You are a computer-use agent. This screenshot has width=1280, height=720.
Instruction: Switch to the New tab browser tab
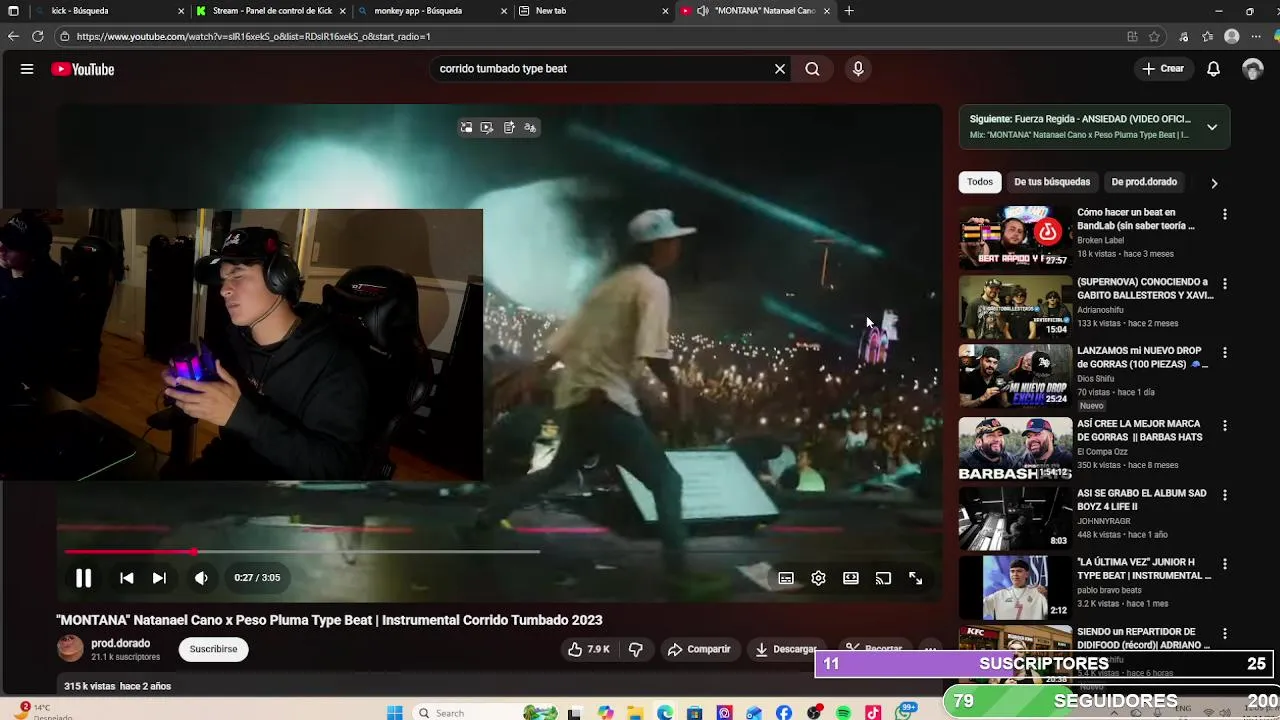point(594,11)
